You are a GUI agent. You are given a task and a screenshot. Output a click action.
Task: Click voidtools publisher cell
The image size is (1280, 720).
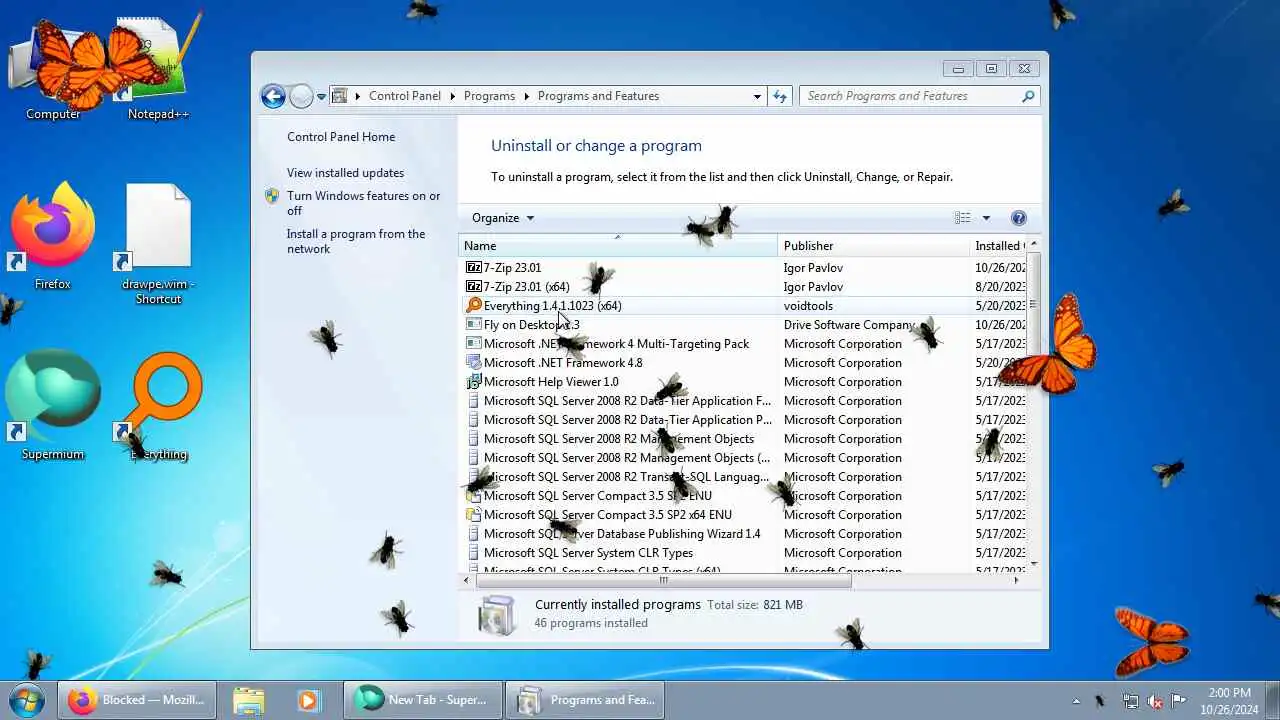coord(808,306)
